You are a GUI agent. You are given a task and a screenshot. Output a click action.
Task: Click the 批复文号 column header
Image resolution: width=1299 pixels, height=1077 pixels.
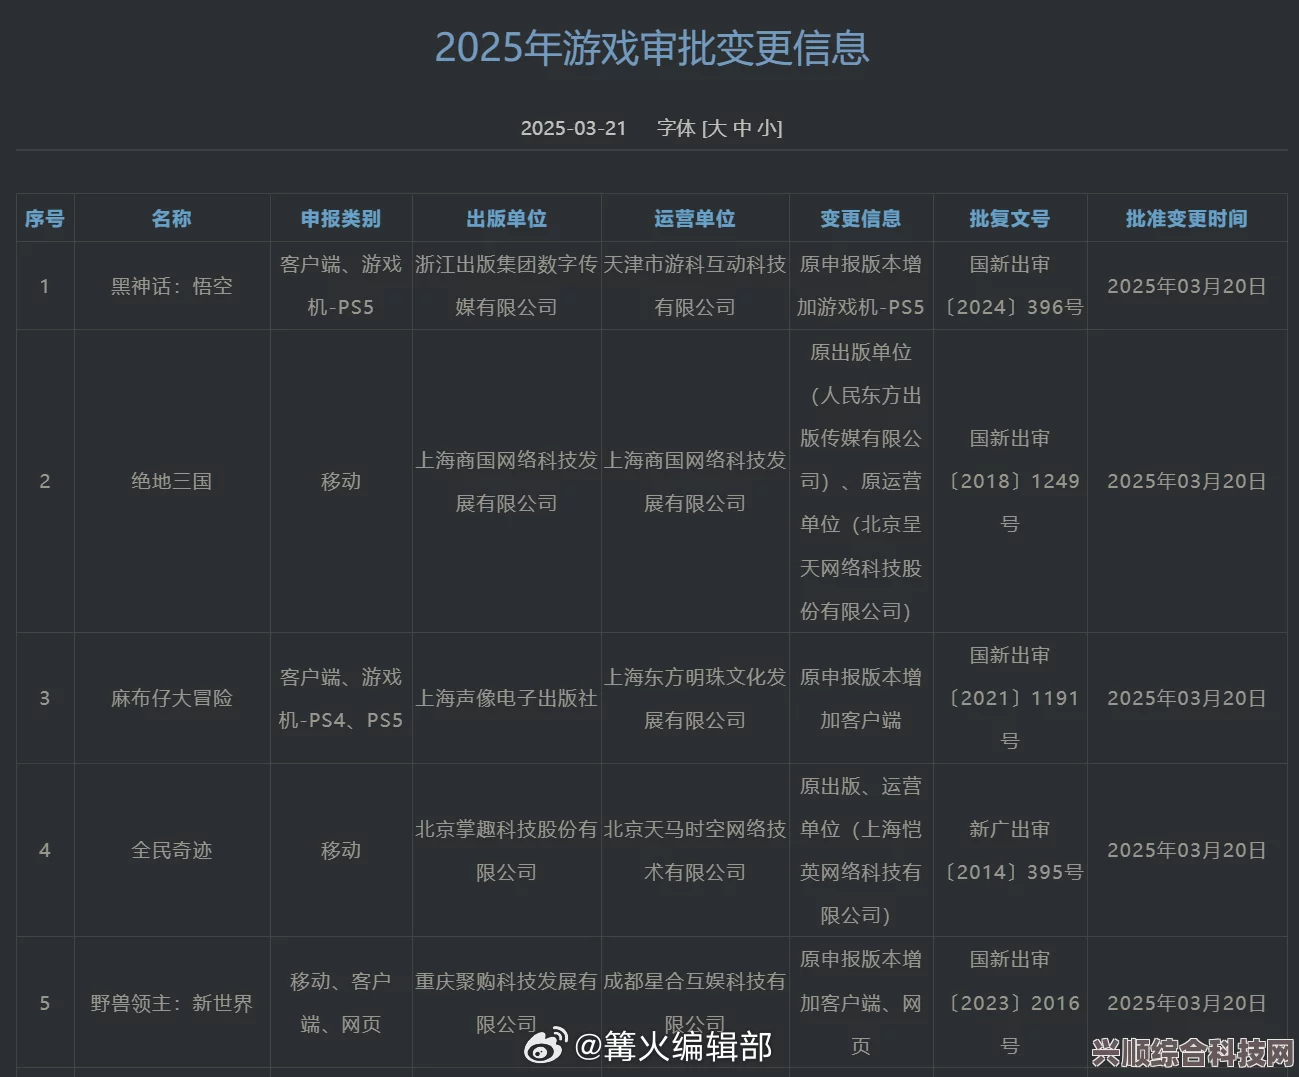click(1010, 218)
